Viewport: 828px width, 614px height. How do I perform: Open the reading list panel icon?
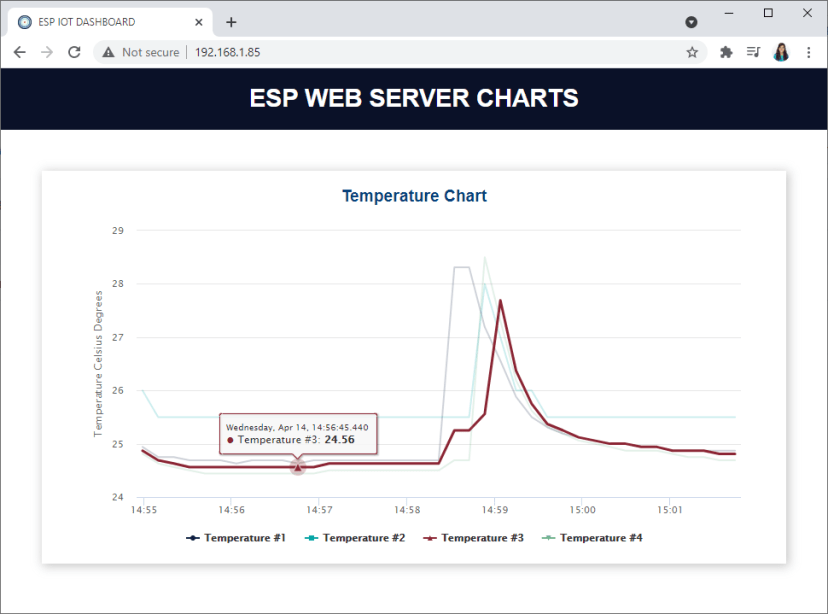point(753,52)
